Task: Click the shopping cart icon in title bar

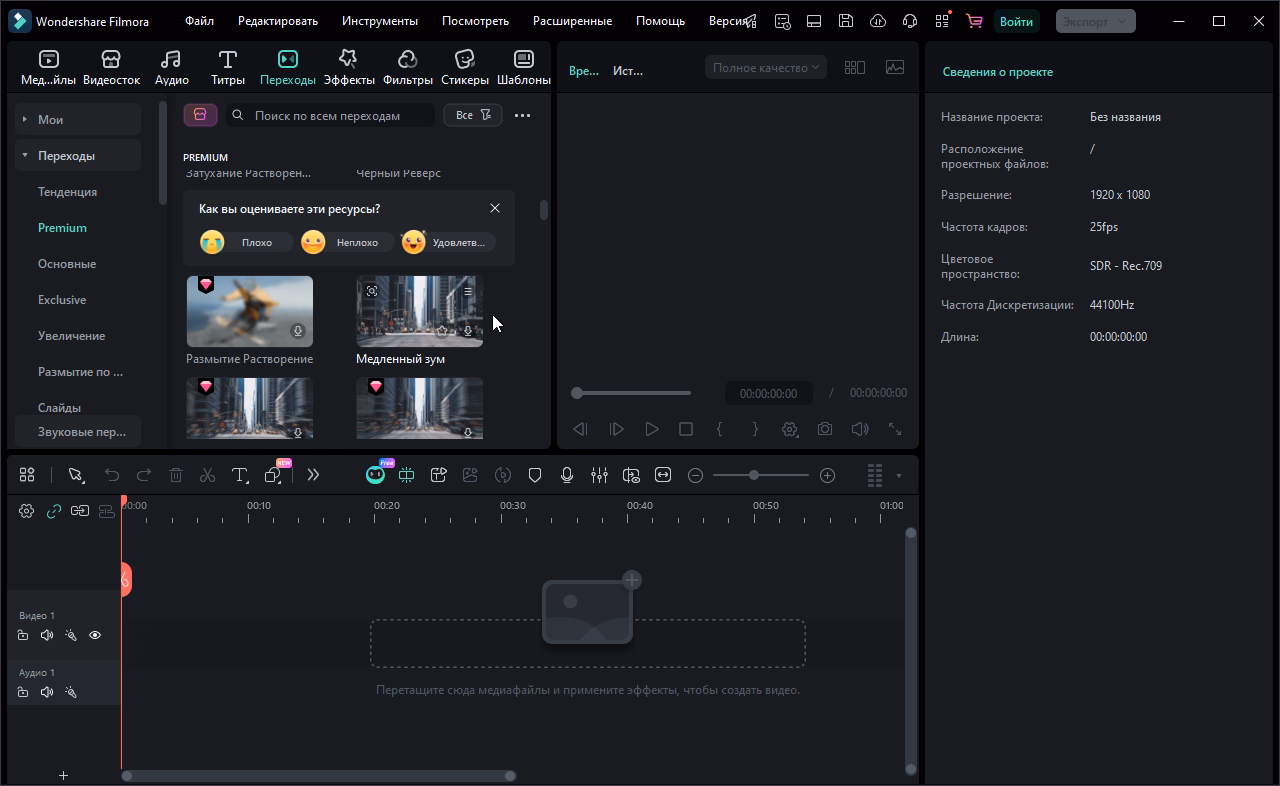Action: tap(974, 21)
